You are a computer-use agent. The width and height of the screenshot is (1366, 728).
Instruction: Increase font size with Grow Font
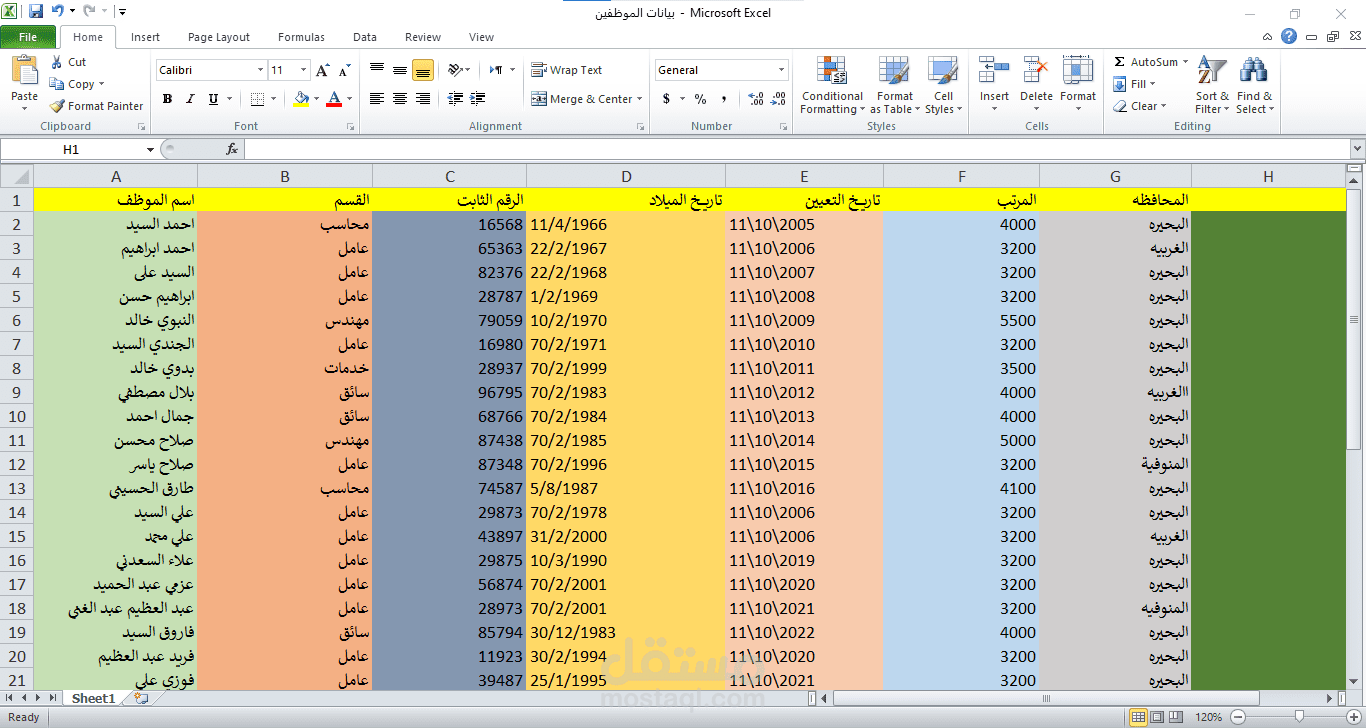pyautogui.click(x=322, y=70)
